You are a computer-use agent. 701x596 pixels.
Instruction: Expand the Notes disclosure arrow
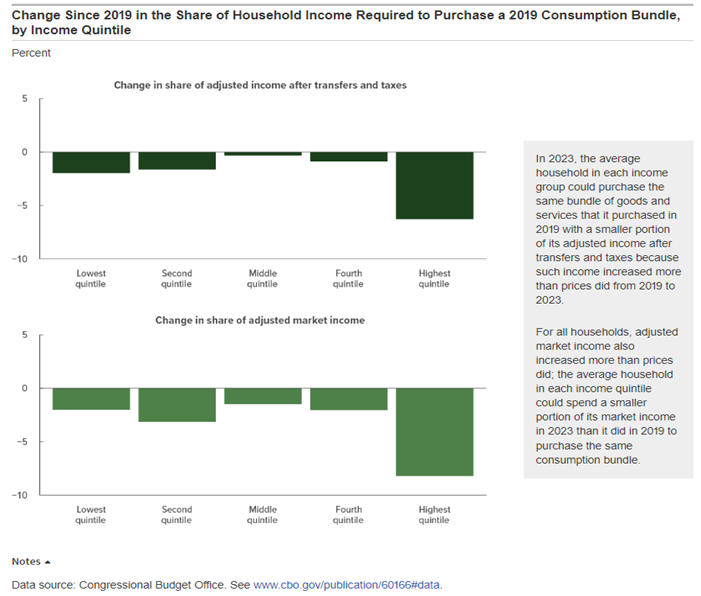pyautogui.click(x=47, y=562)
